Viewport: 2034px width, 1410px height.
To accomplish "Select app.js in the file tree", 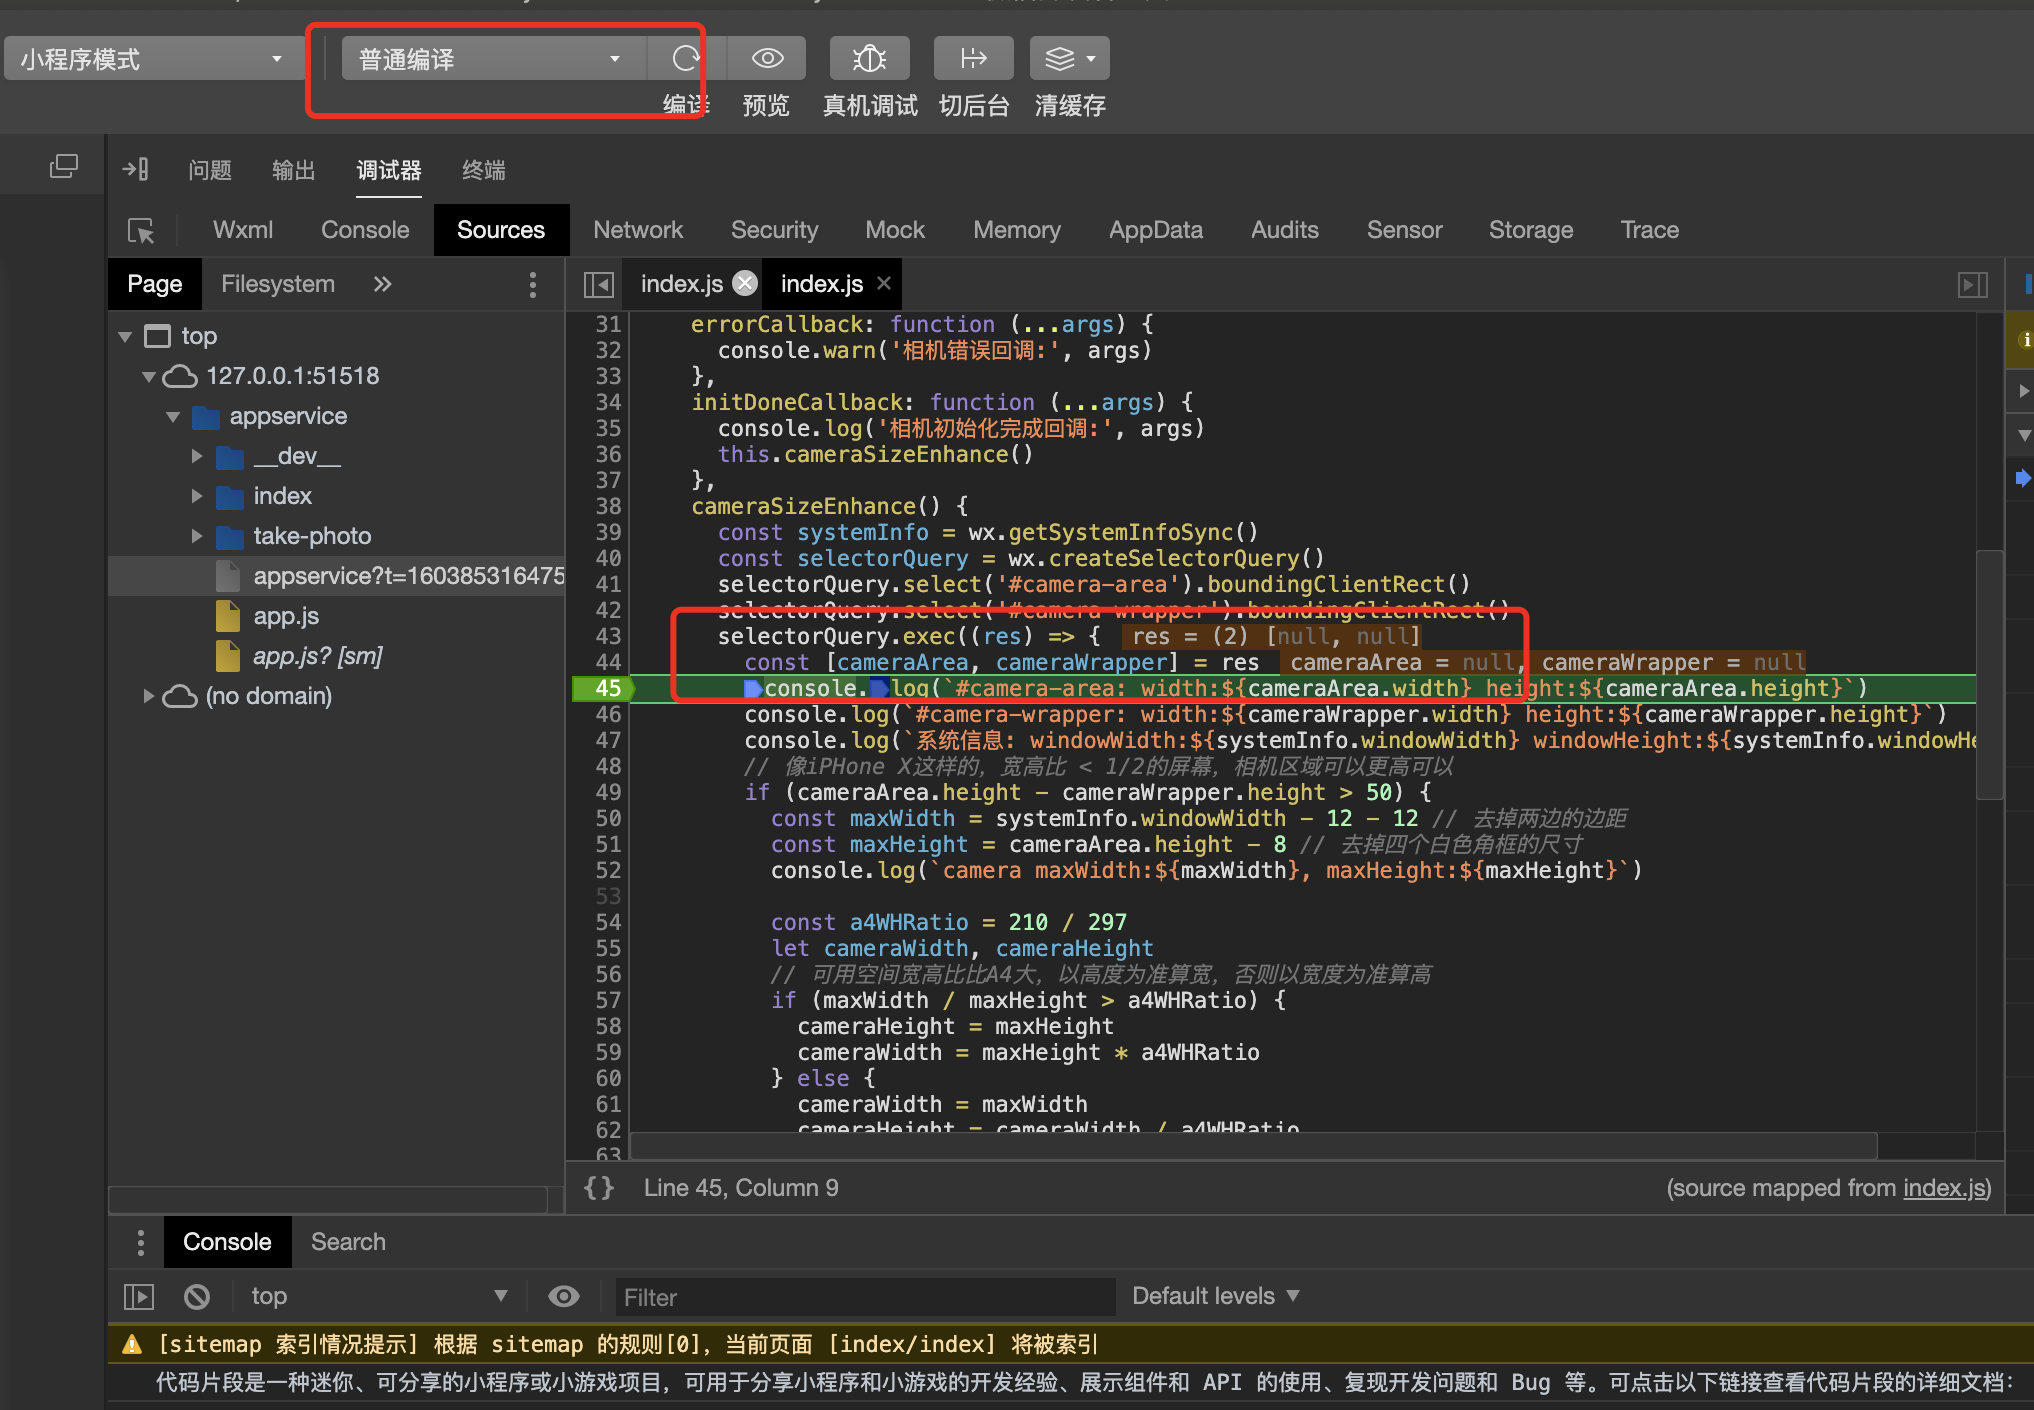I will (286, 616).
